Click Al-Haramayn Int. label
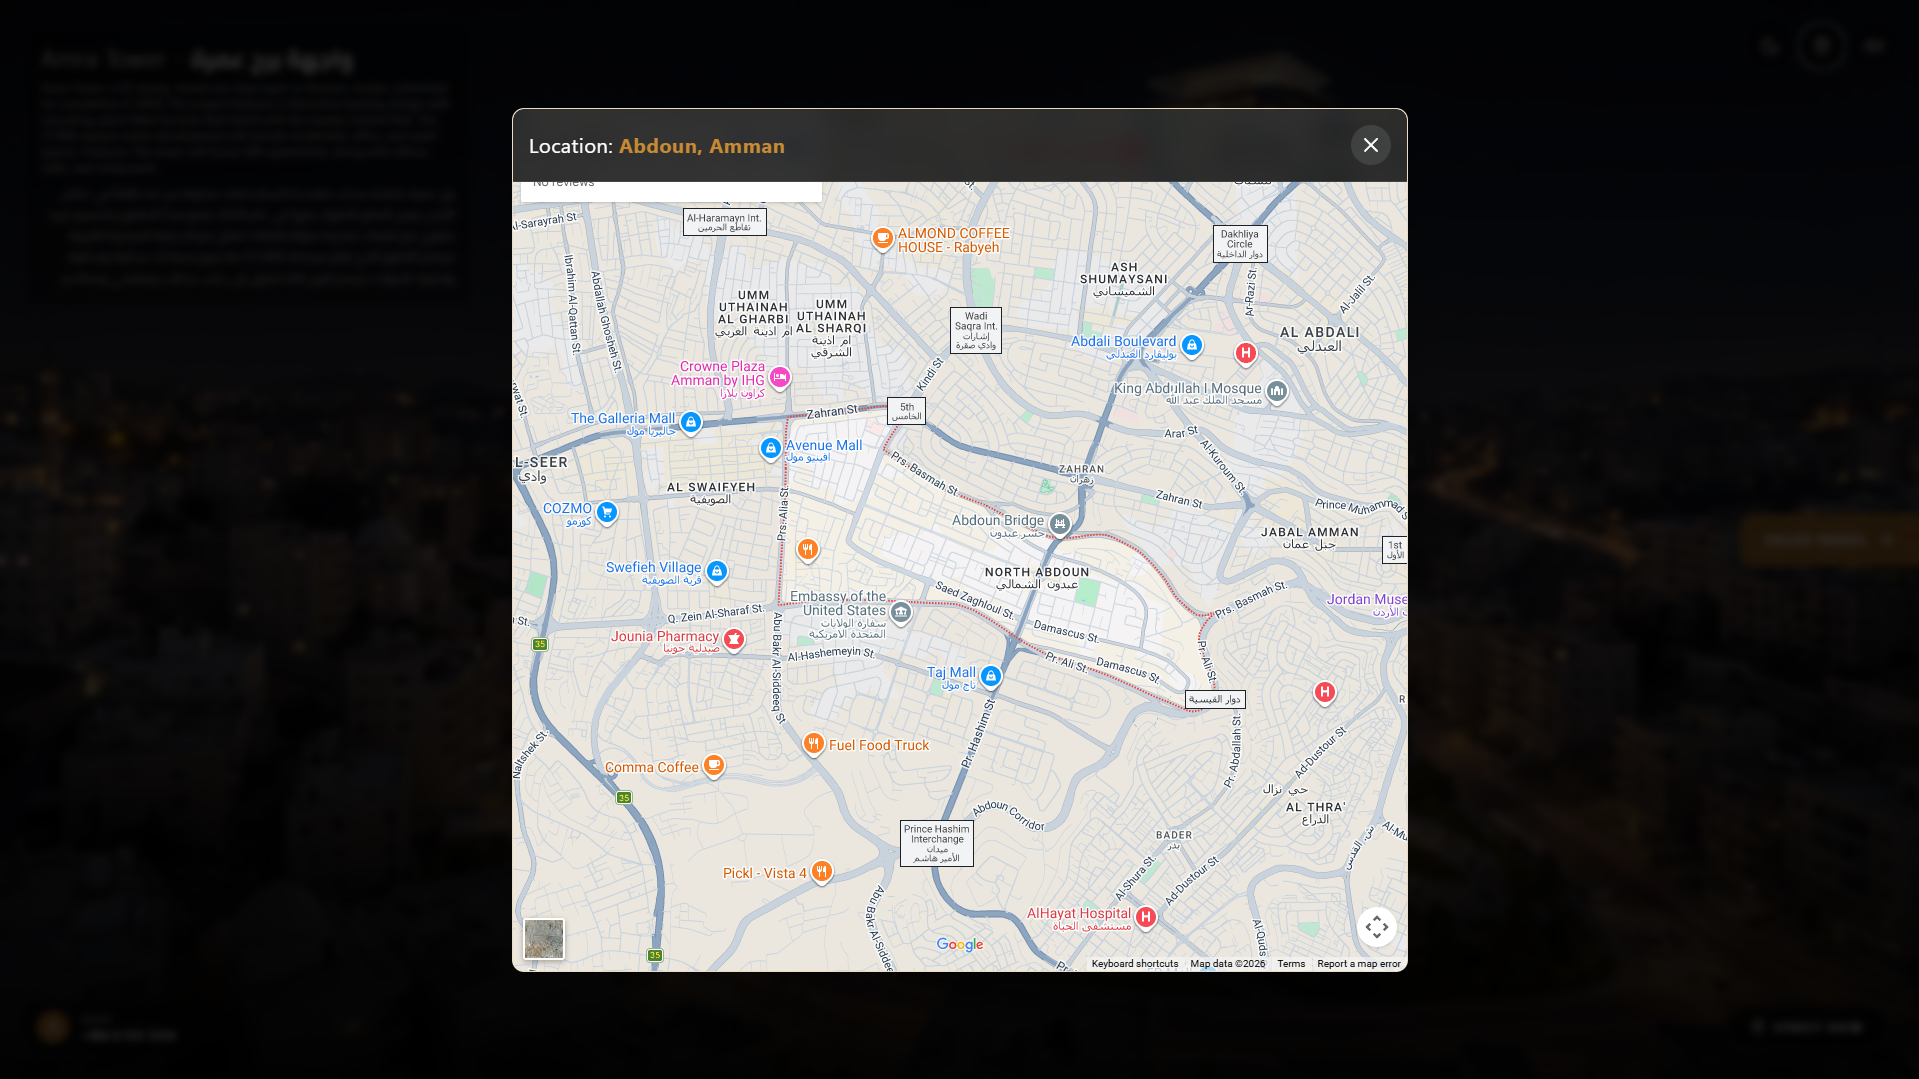 (x=725, y=222)
